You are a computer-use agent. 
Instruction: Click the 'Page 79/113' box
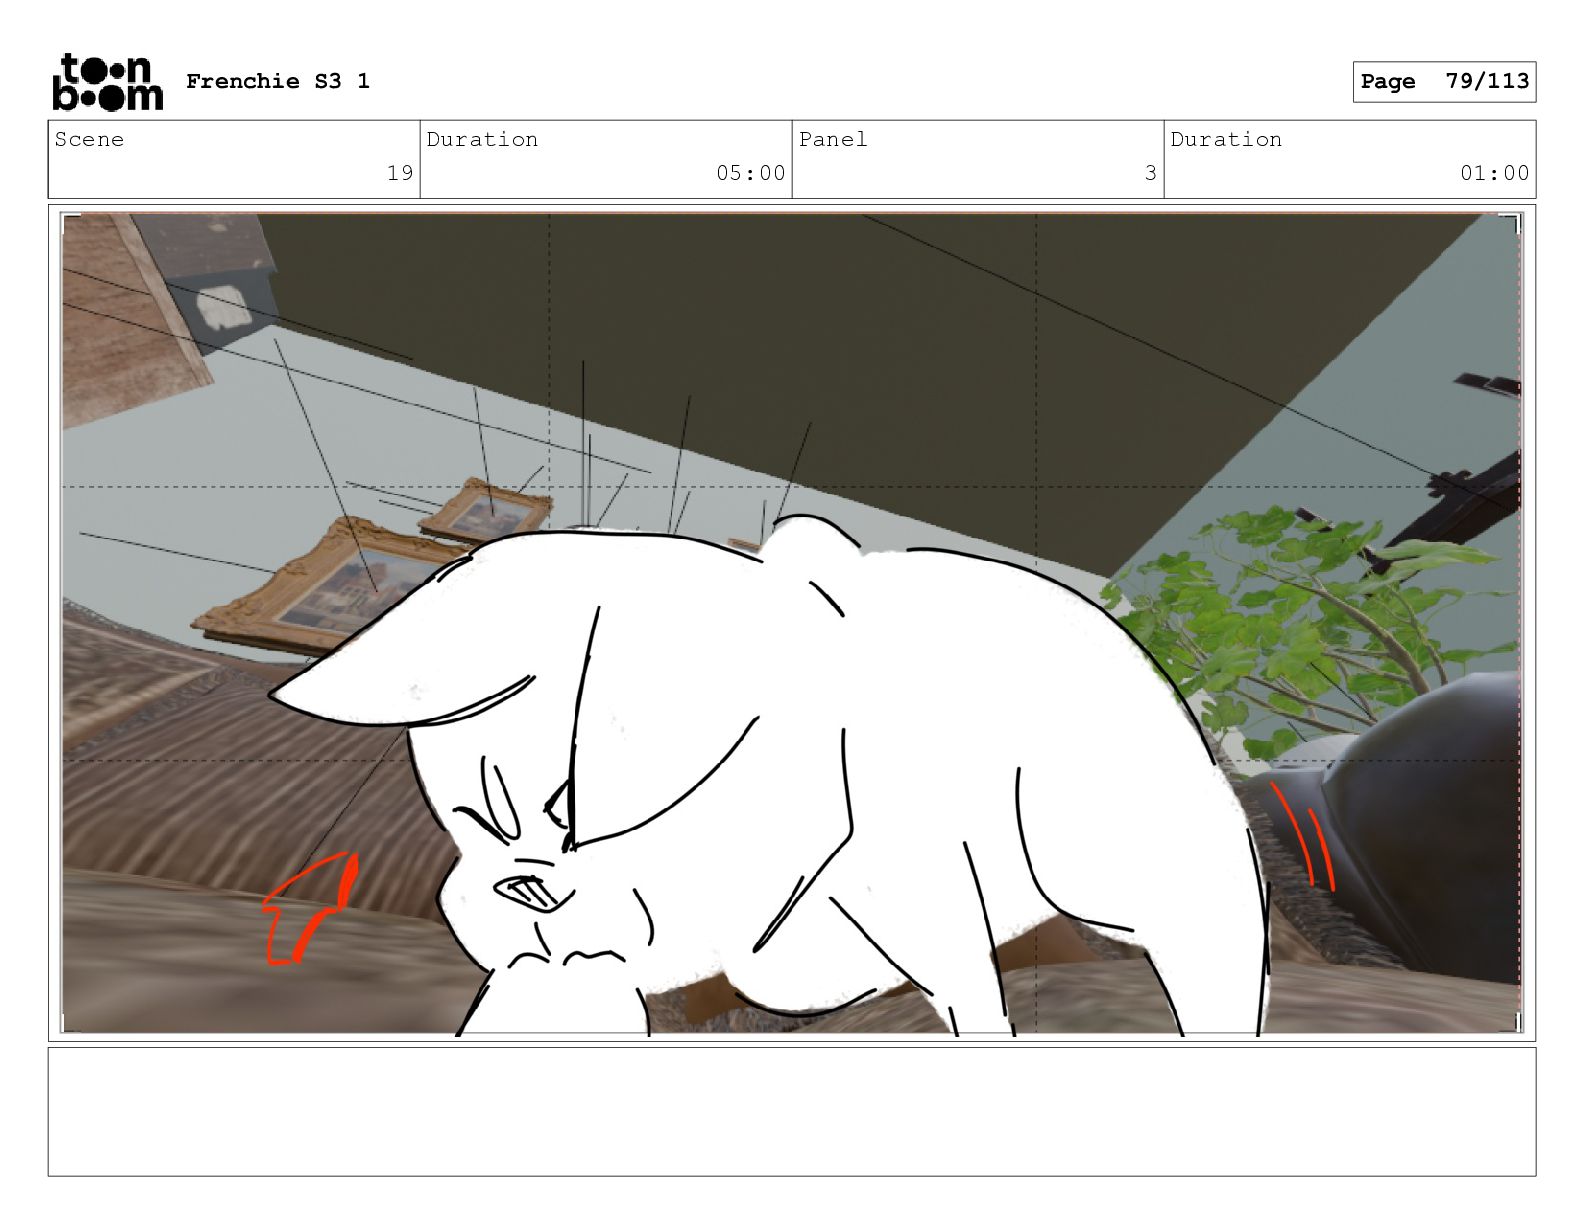click(1444, 81)
